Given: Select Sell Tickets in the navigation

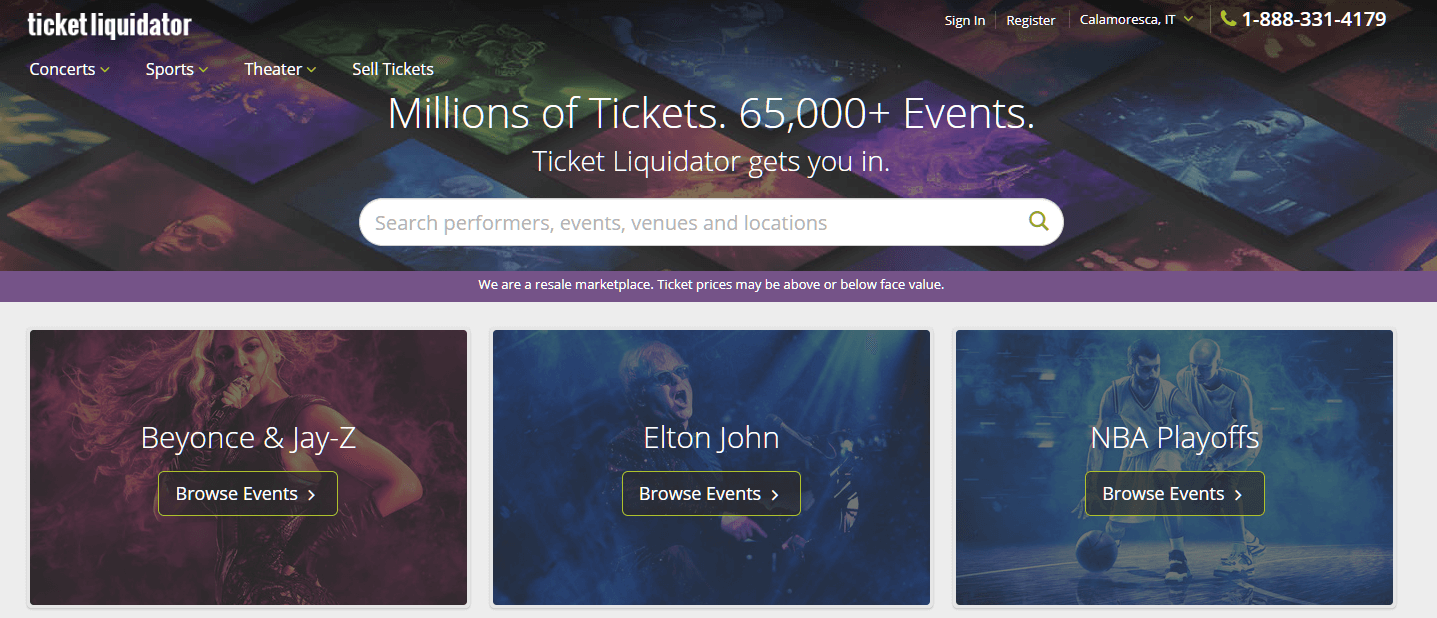Looking at the screenshot, I should coord(392,69).
